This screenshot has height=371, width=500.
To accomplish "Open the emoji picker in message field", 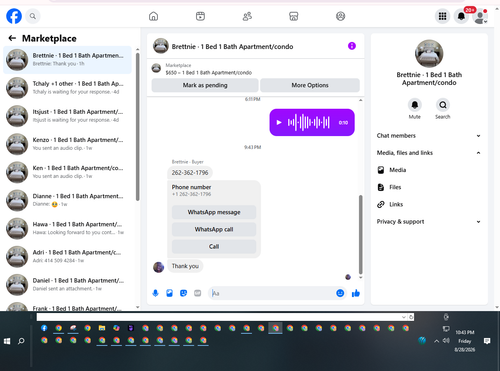I will coord(340,293).
